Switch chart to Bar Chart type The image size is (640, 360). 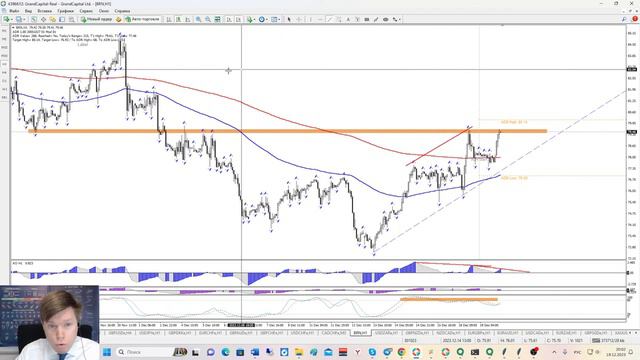pos(169,19)
